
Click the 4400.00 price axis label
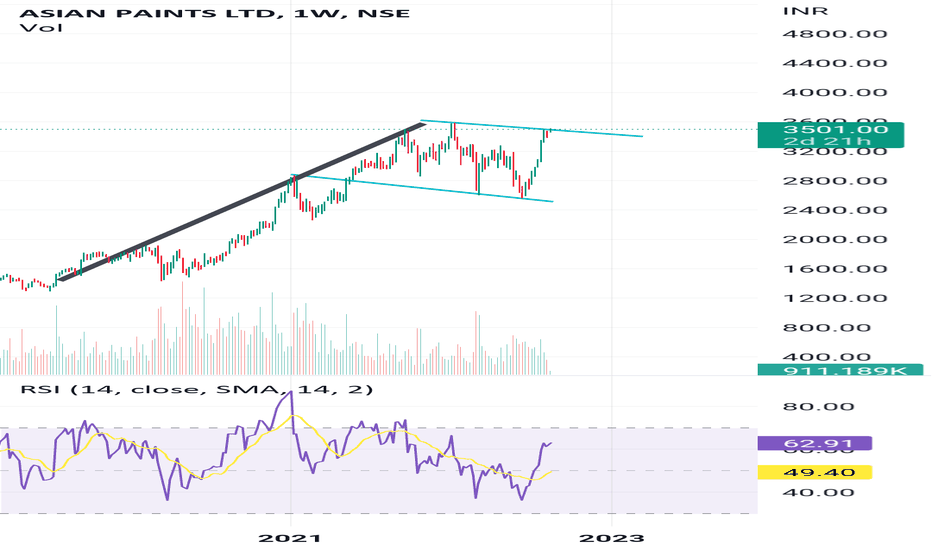coord(835,63)
